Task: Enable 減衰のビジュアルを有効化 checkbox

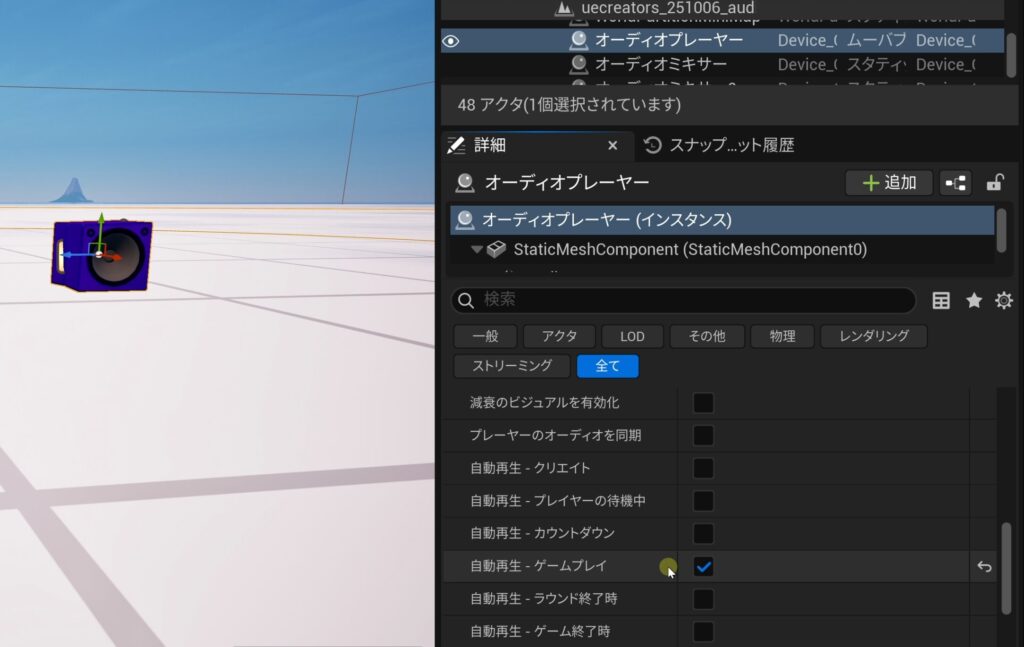Action: click(704, 403)
